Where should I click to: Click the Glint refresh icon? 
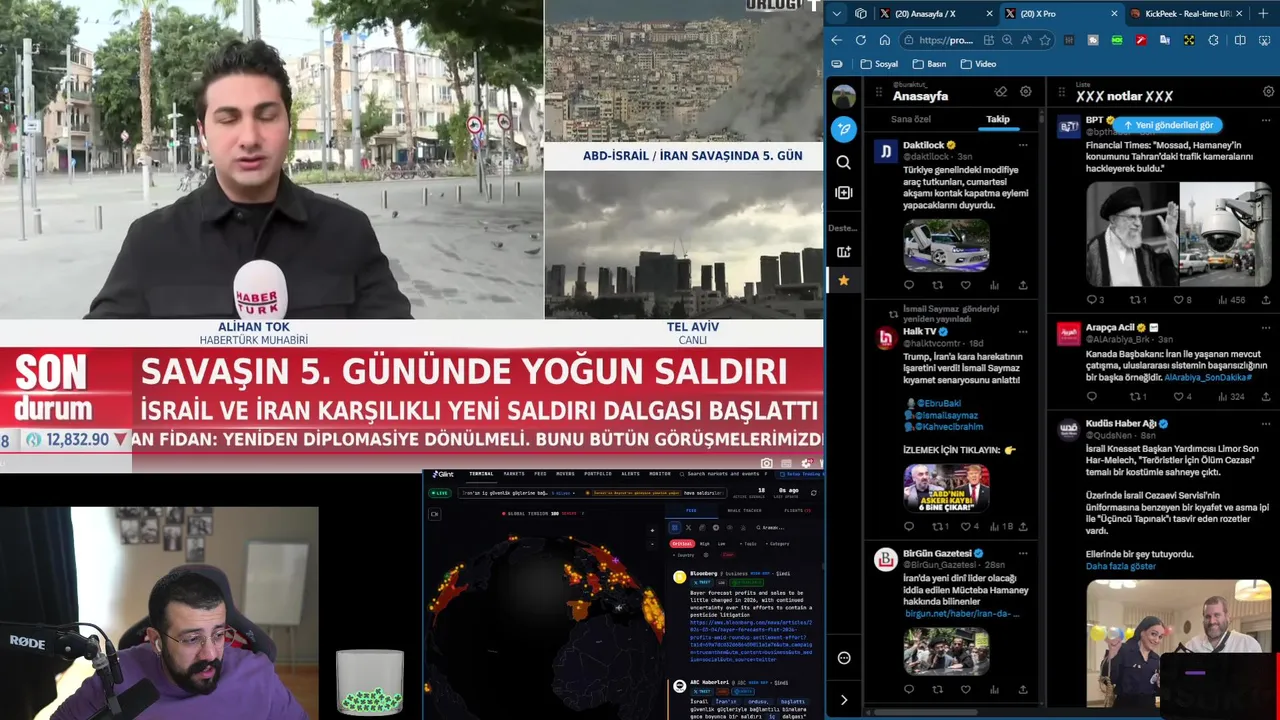point(813,493)
